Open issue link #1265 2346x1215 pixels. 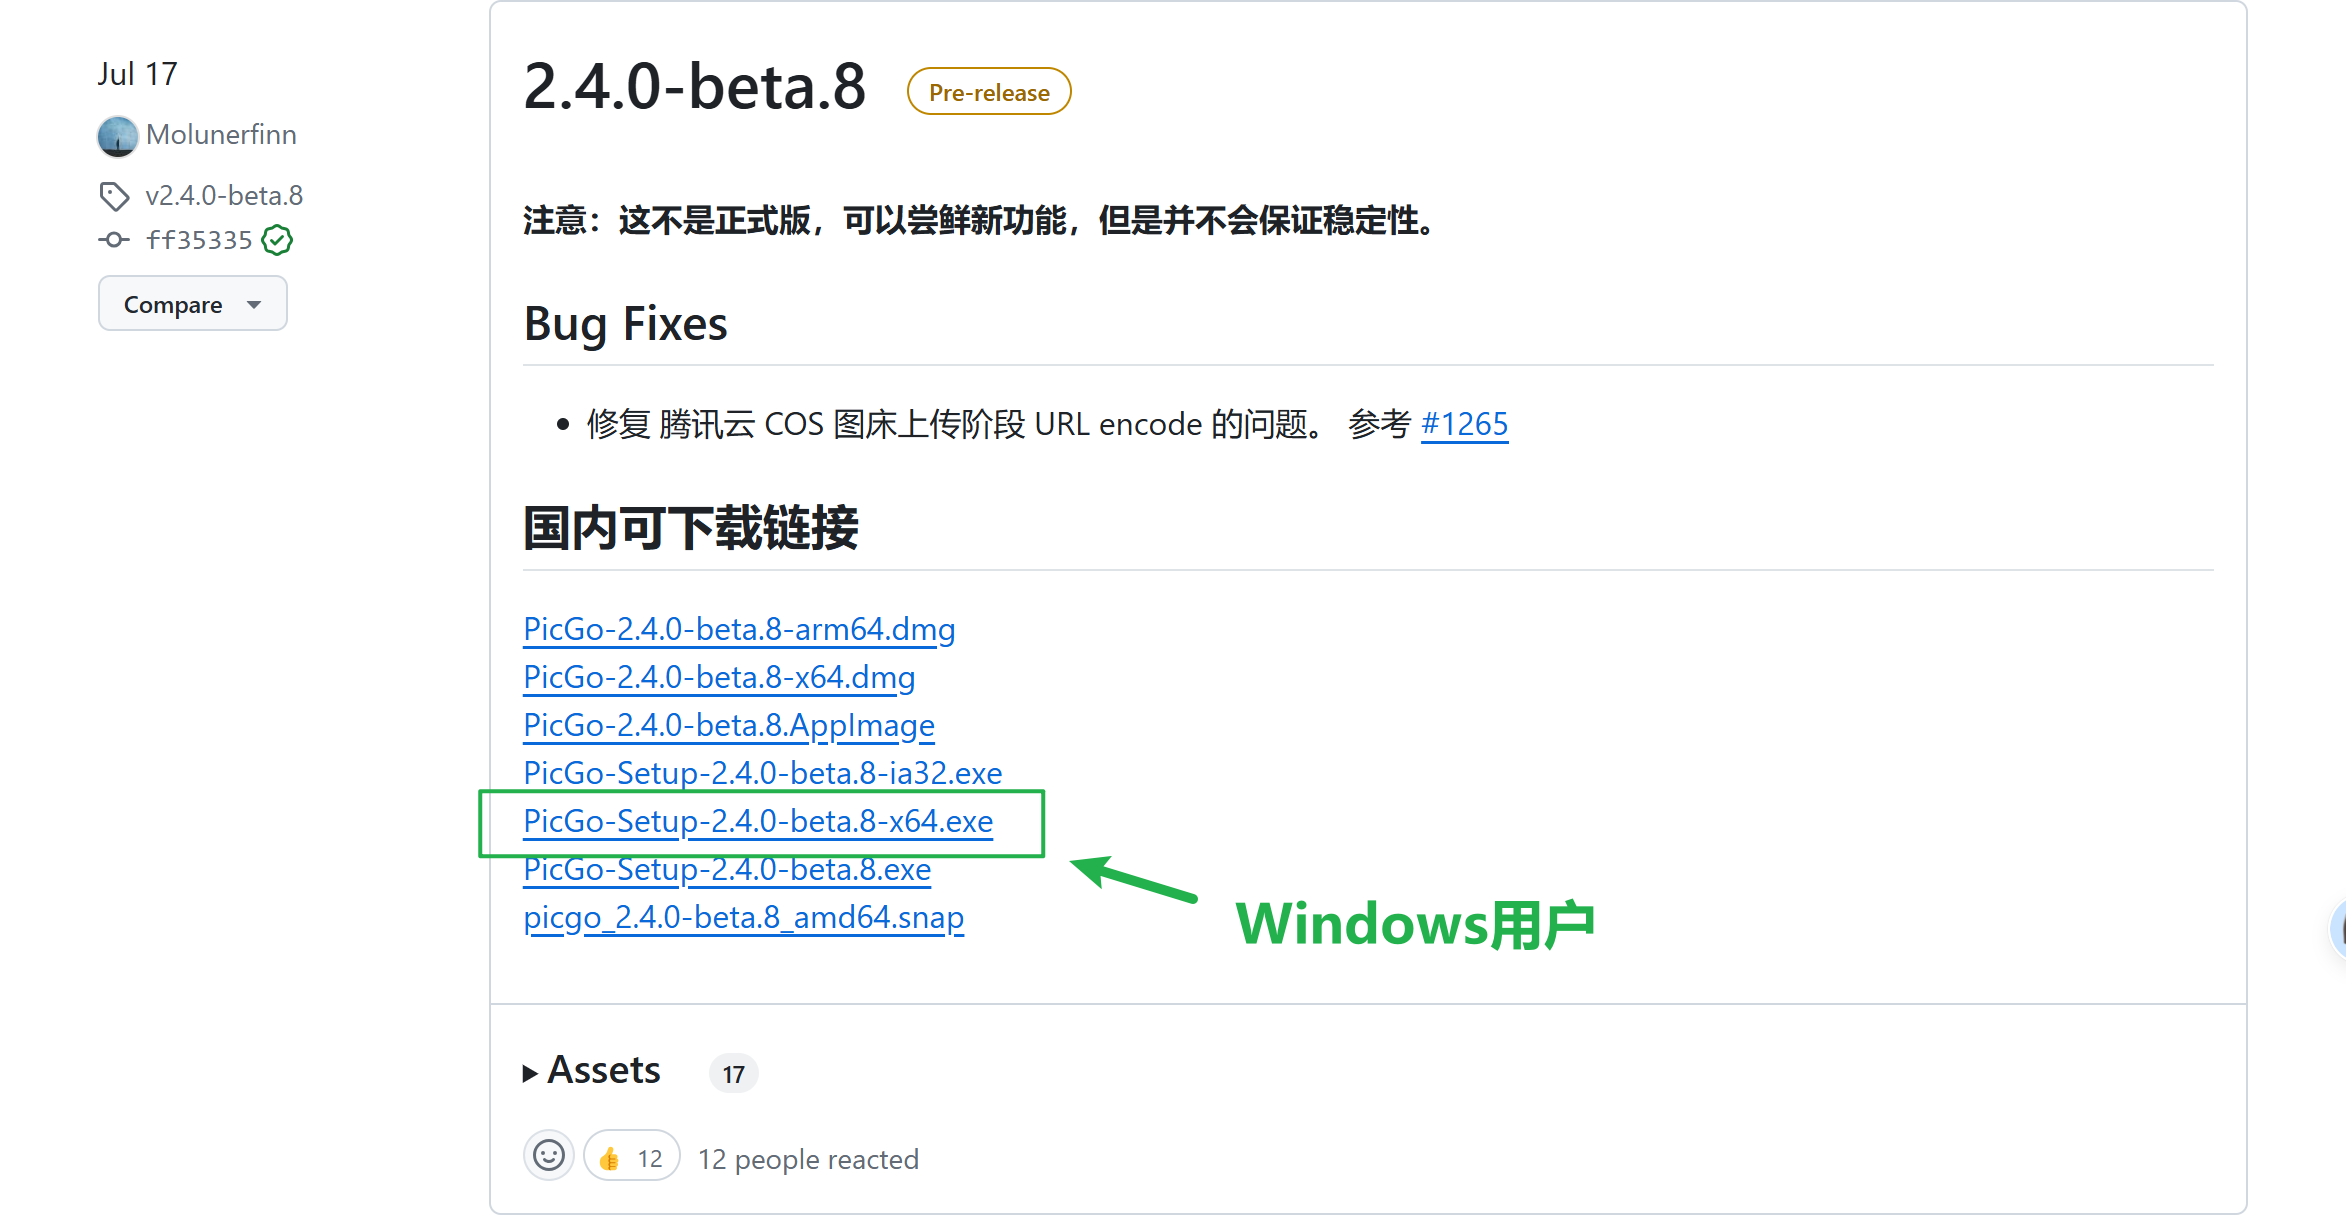[x=1464, y=424]
